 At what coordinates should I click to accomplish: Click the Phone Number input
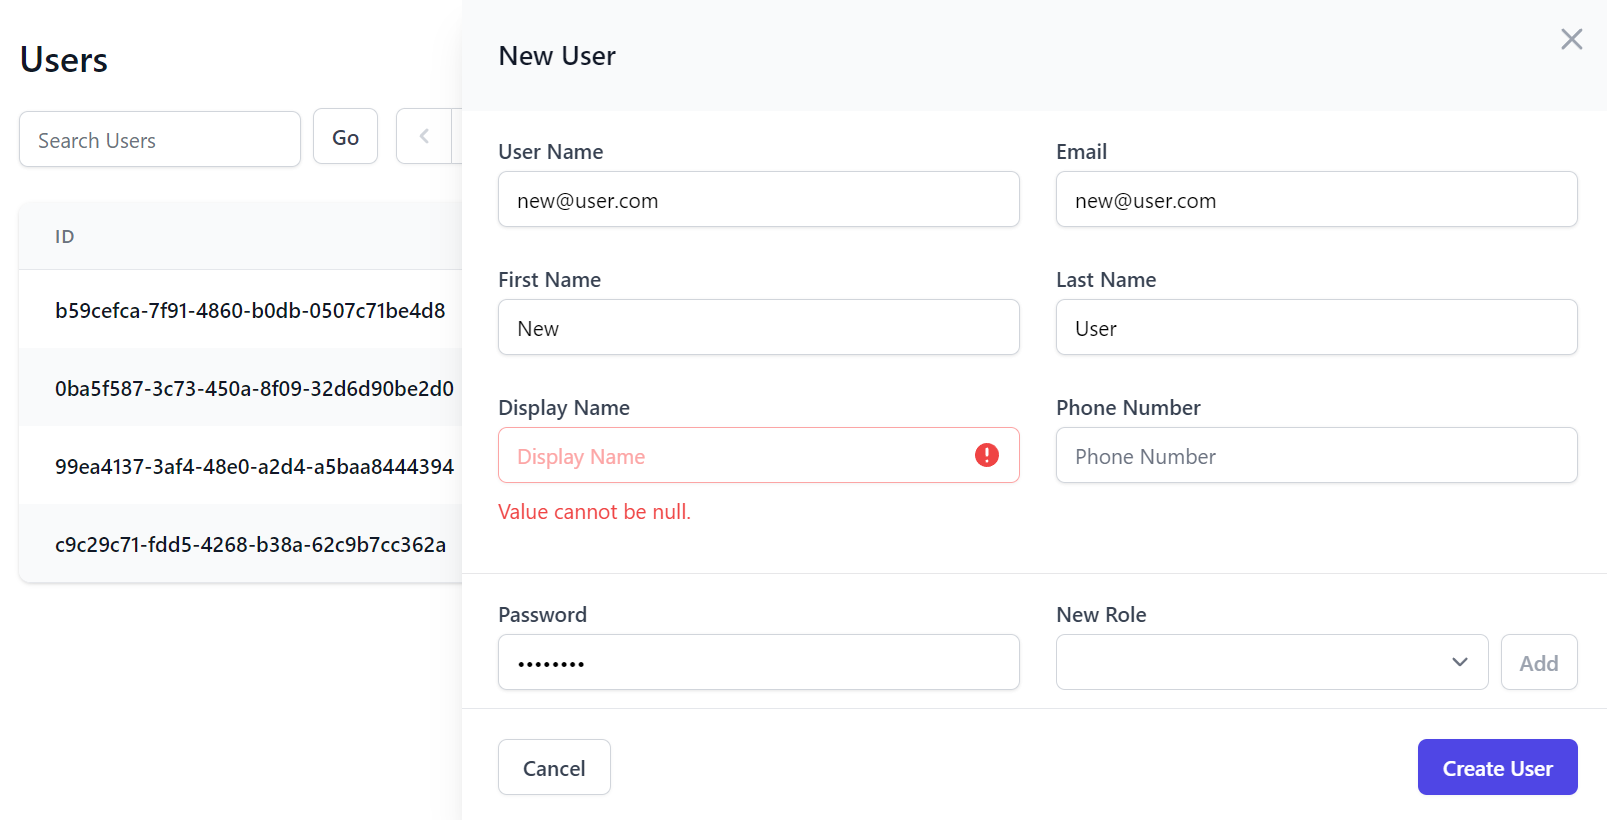(1316, 455)
